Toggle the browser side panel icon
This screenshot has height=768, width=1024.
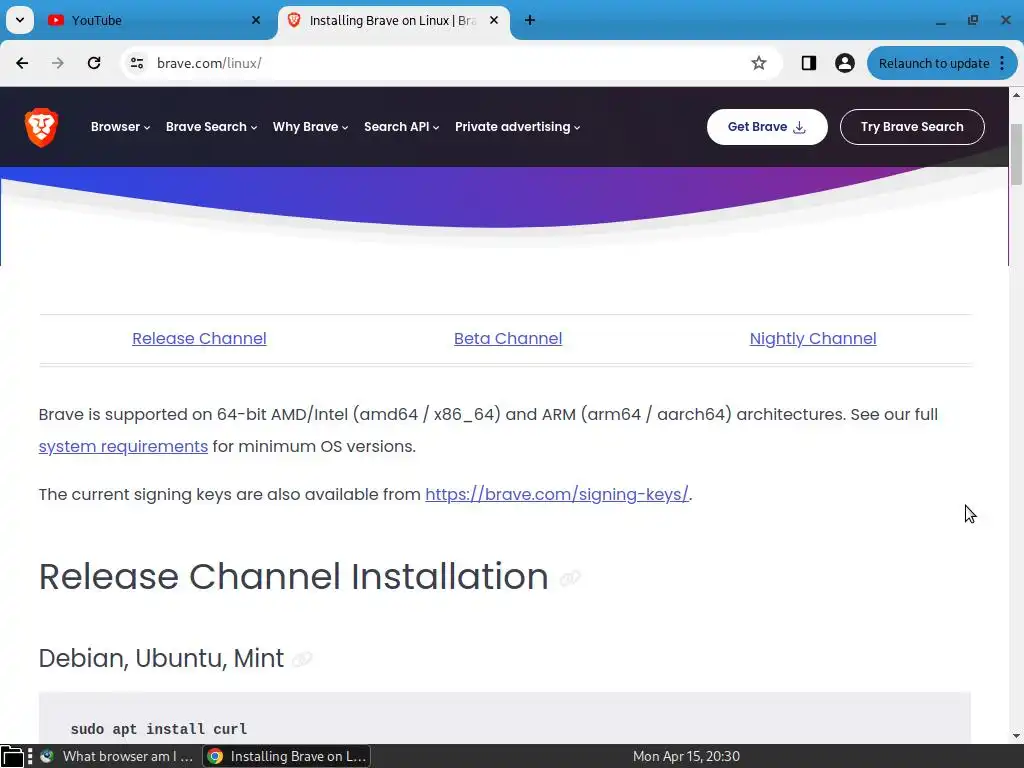[x=808, y=63]
